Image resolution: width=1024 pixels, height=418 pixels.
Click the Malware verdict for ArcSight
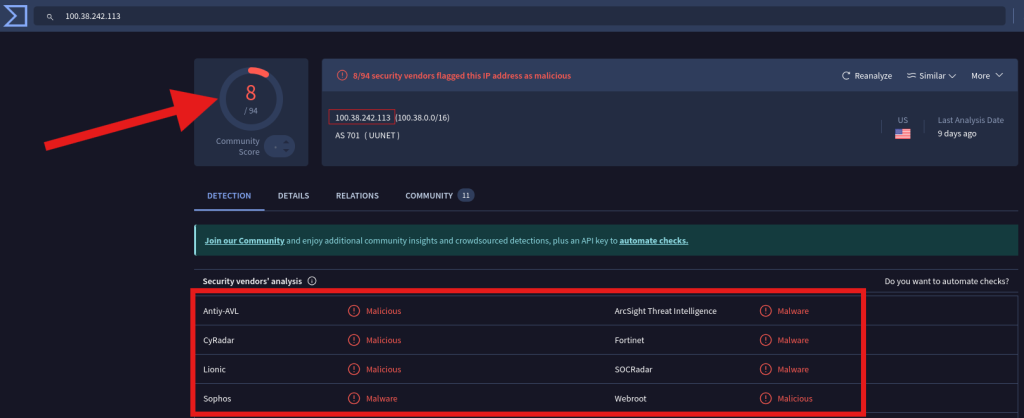793,312
